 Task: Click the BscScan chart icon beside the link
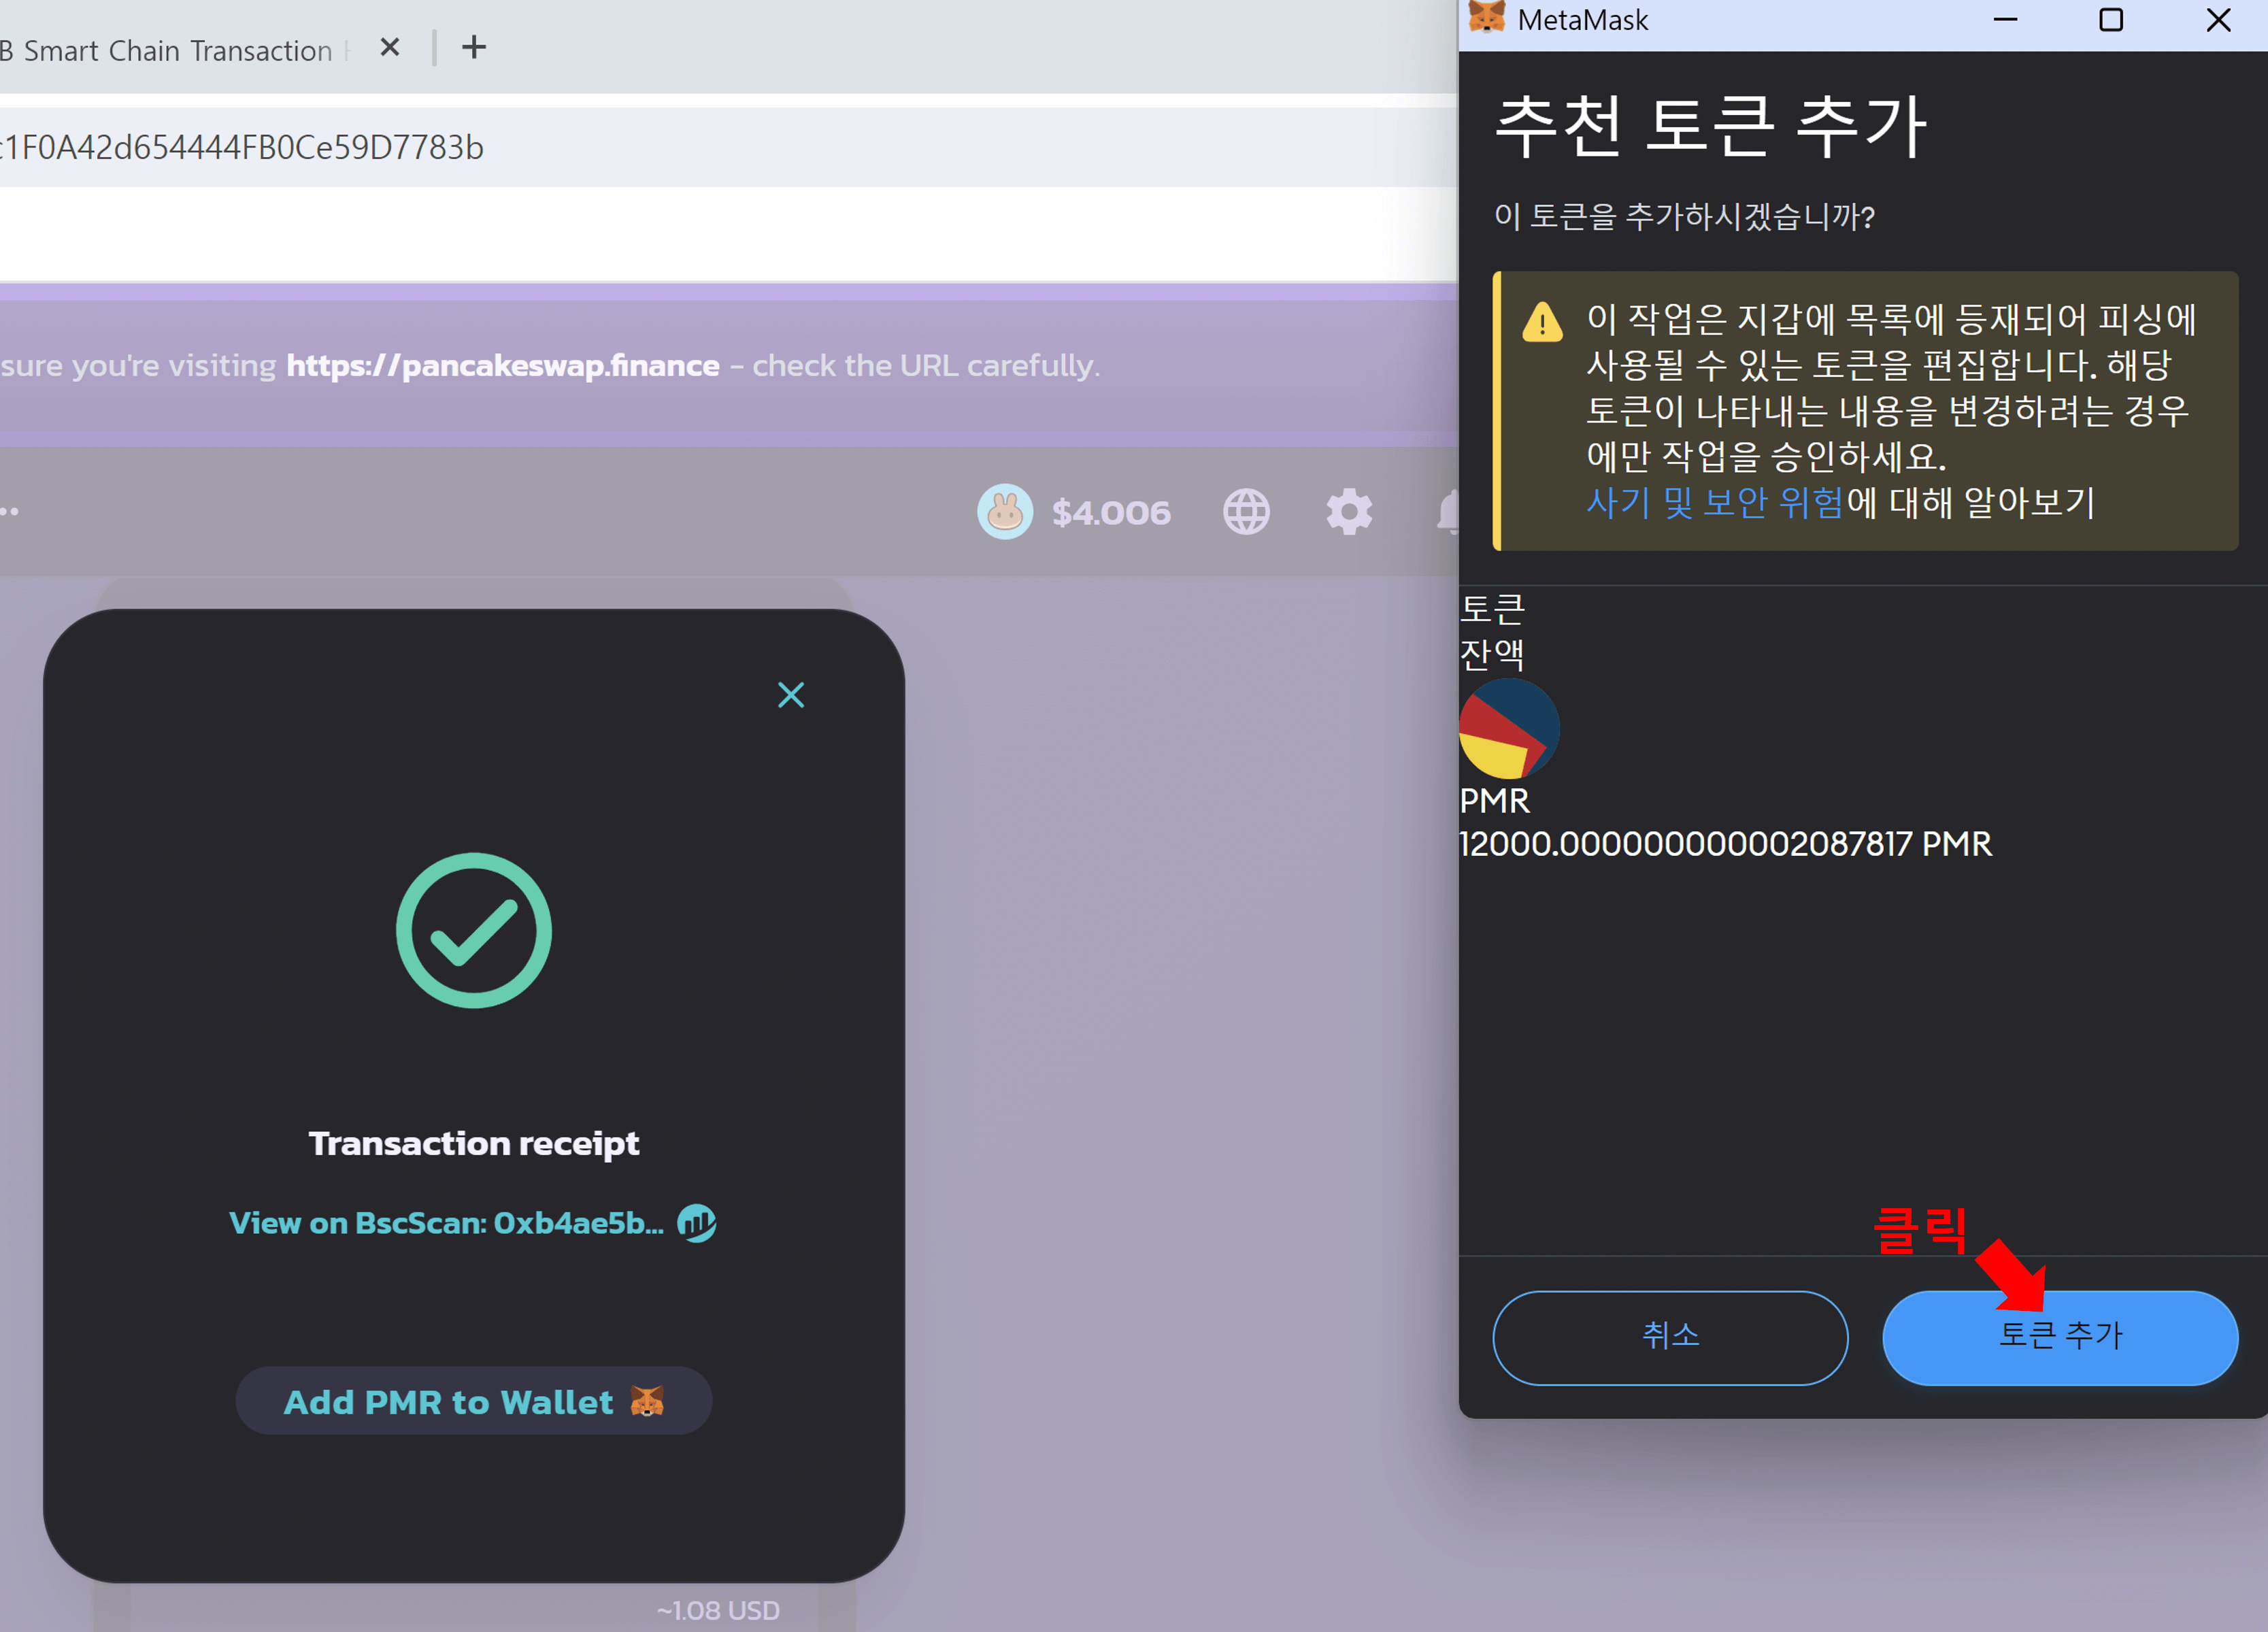697,1223
